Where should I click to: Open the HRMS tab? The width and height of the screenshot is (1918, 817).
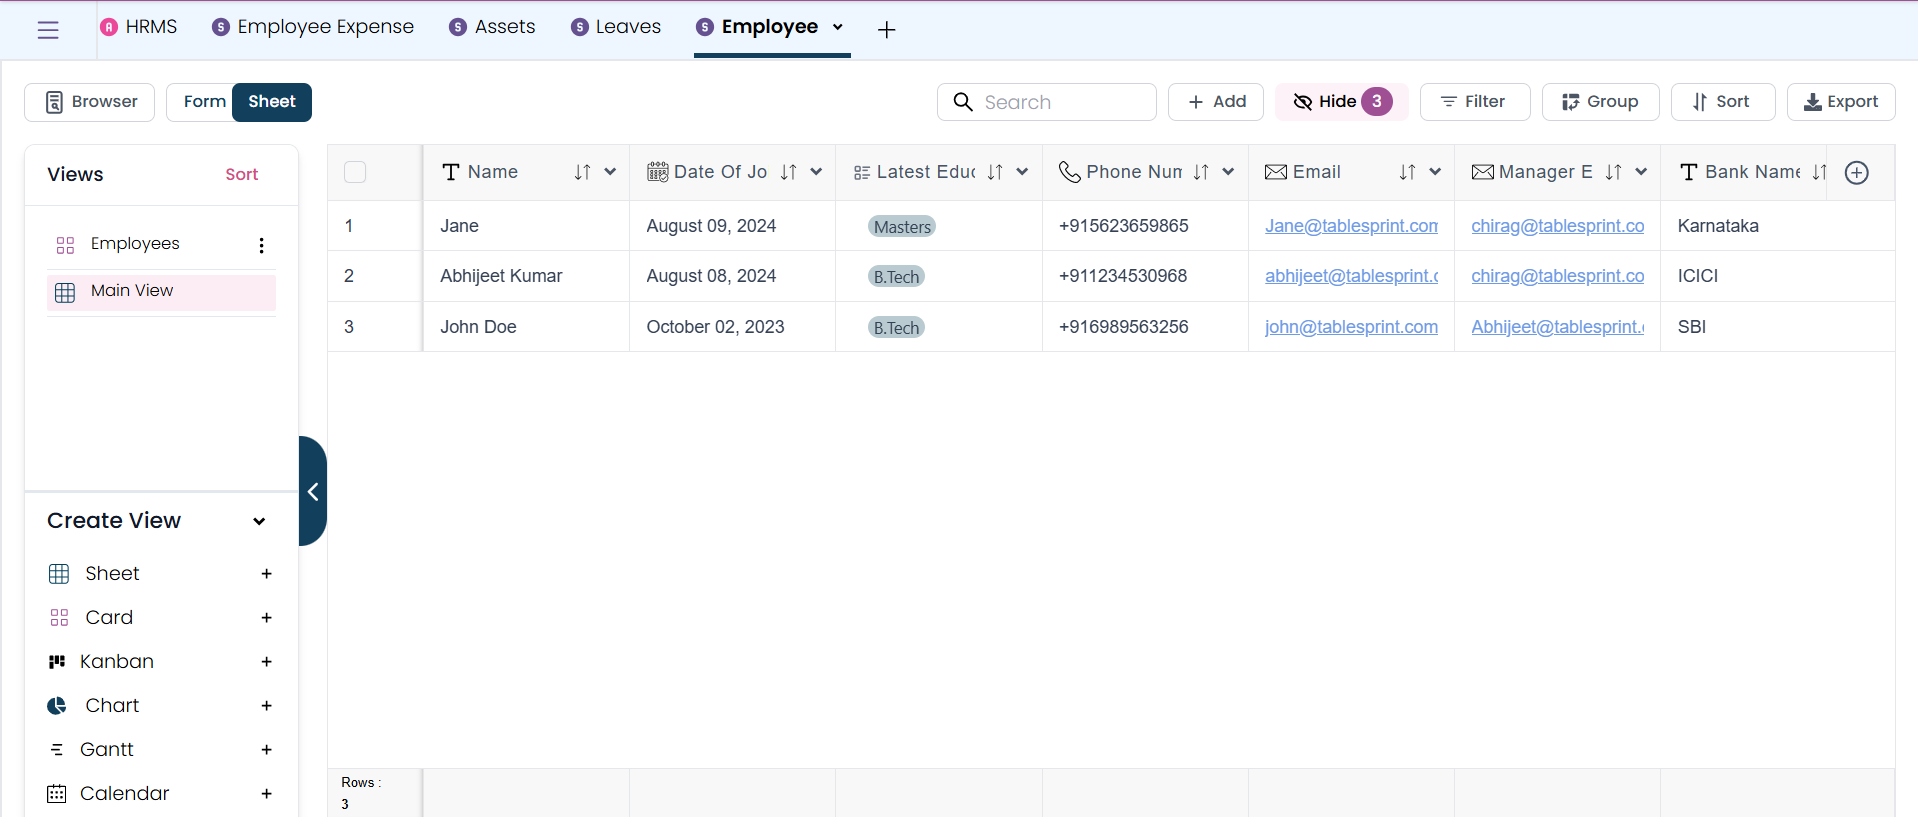[x=139, y=27]
